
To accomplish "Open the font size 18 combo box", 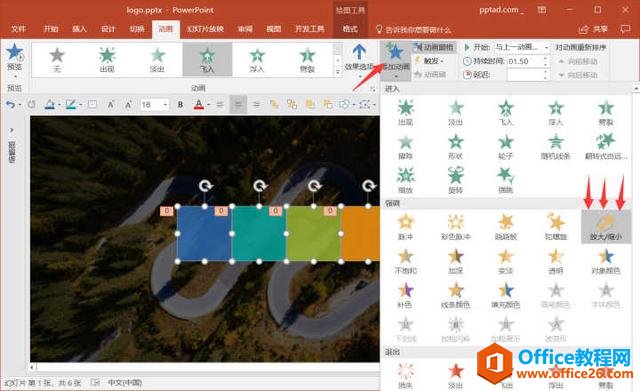I will click(154, 105).
